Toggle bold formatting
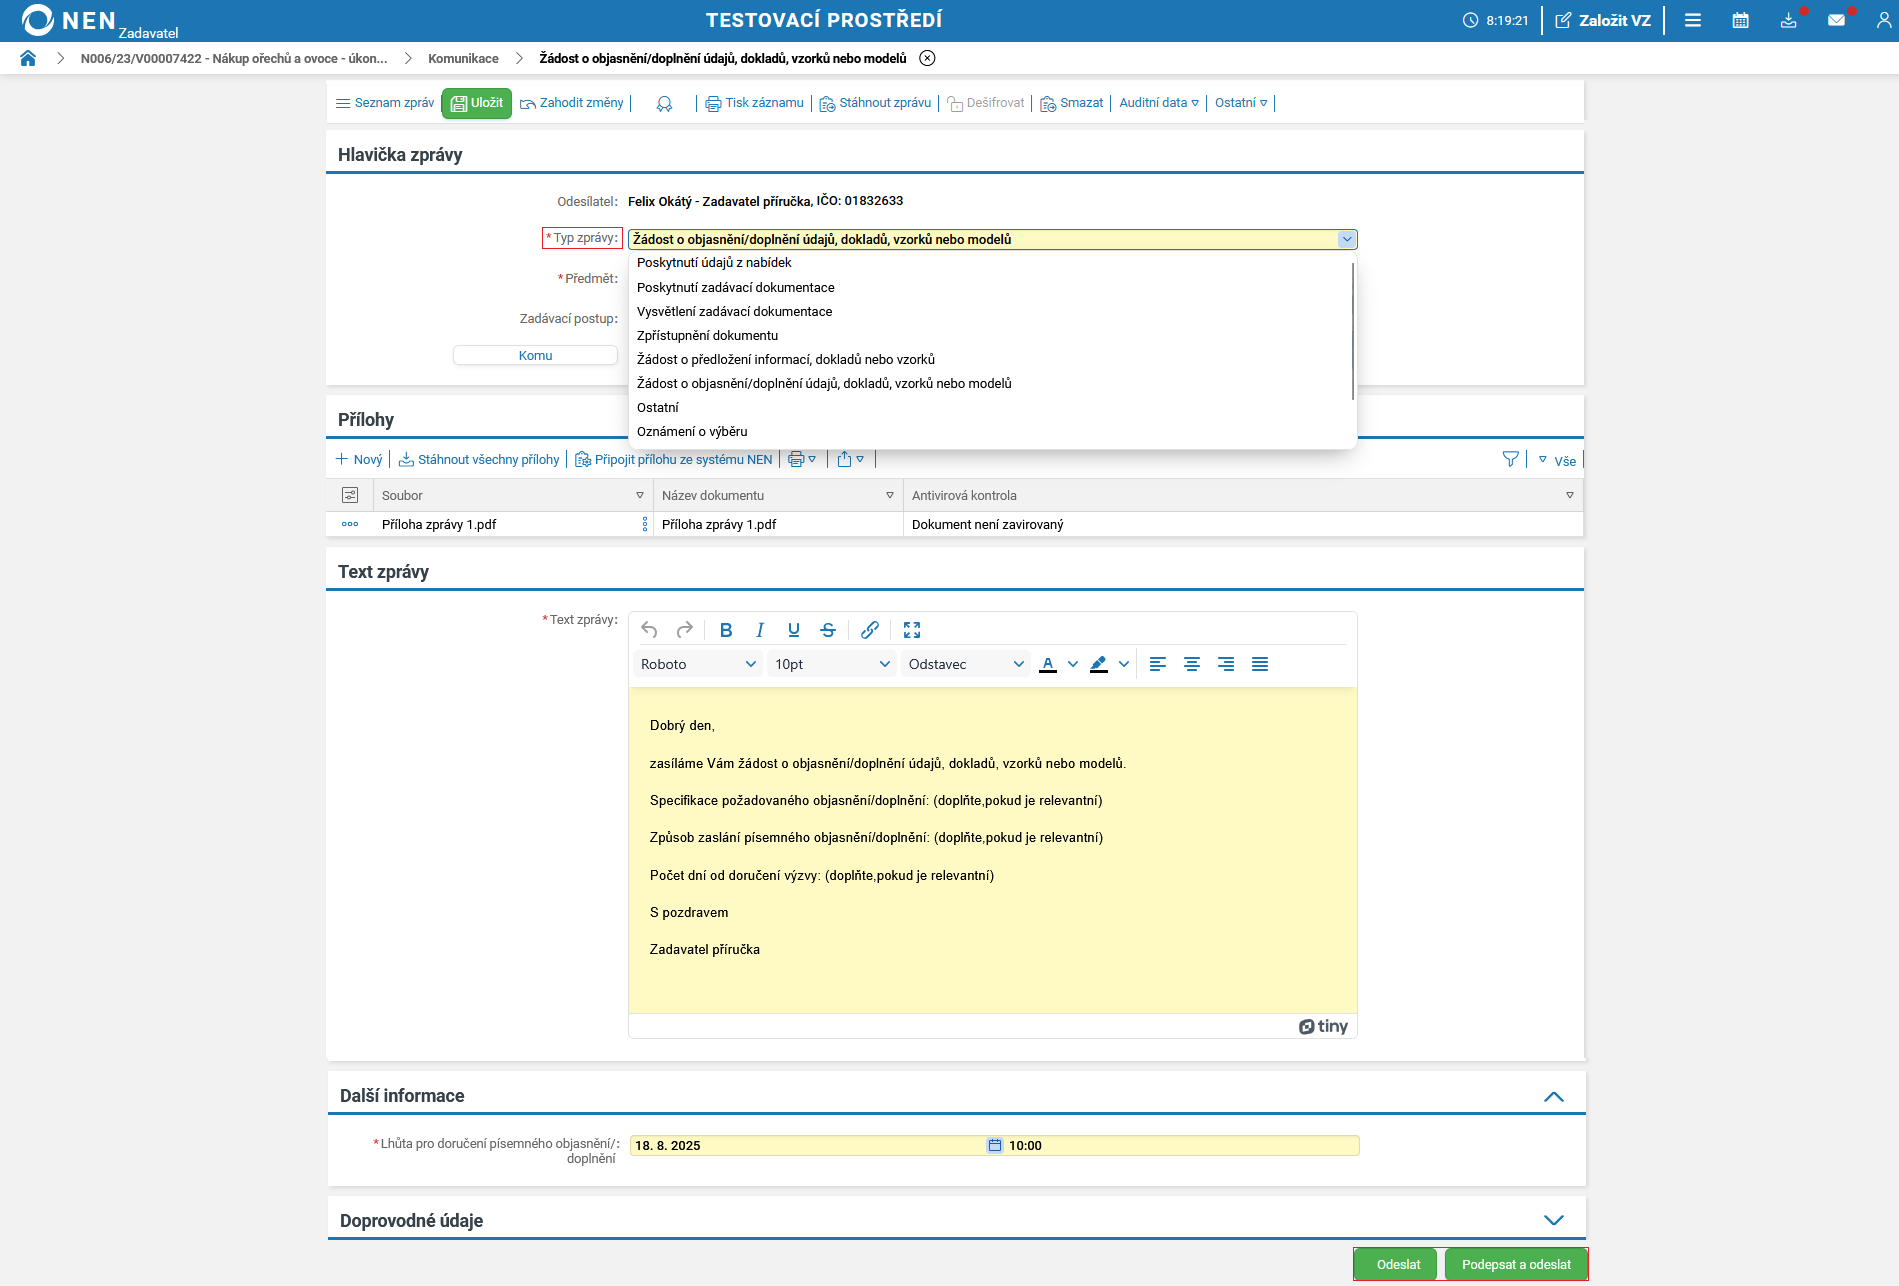 pyautogui.click(x=726, y=630)
